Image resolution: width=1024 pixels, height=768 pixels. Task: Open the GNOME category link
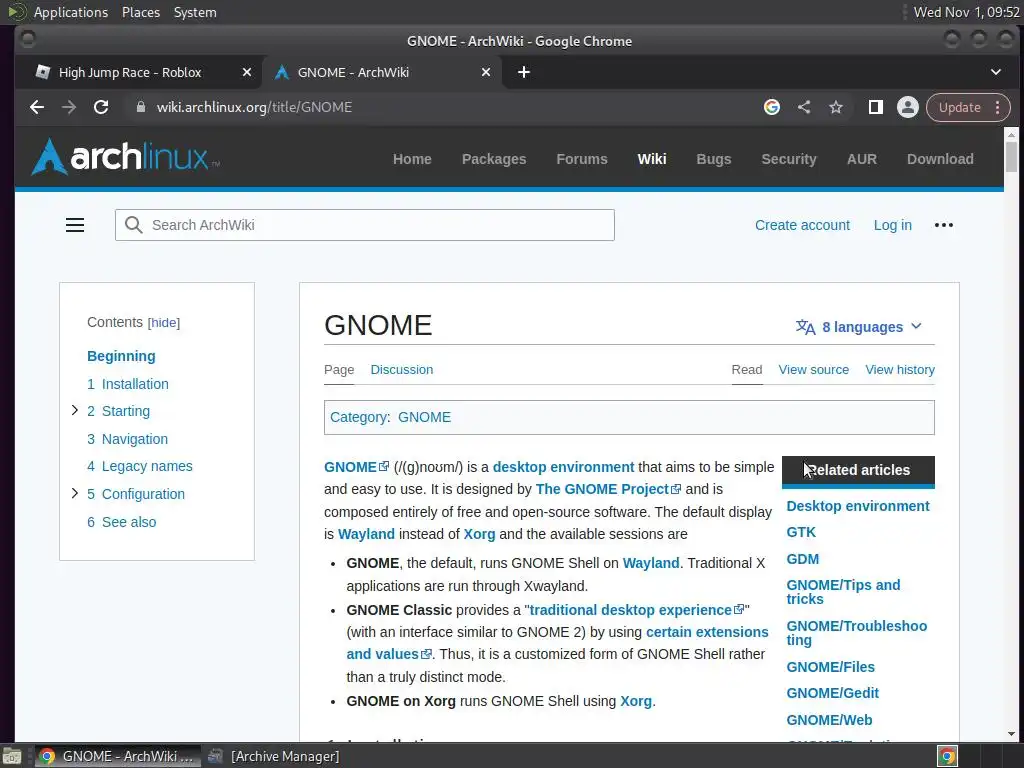424,417
